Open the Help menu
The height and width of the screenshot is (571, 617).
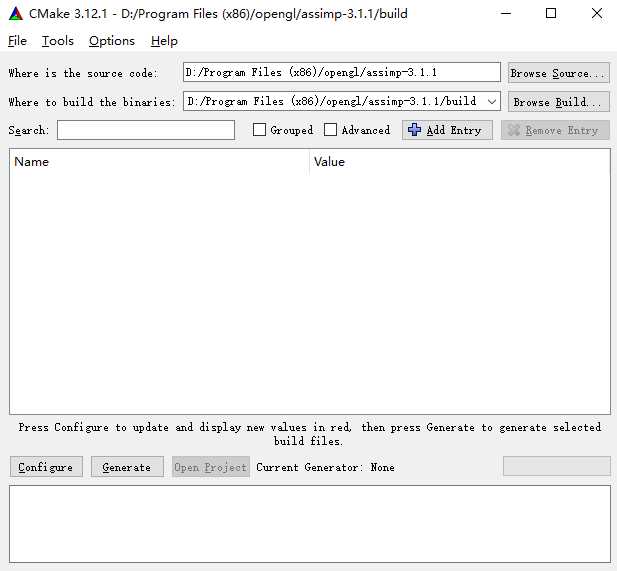(x=164, y=41)
